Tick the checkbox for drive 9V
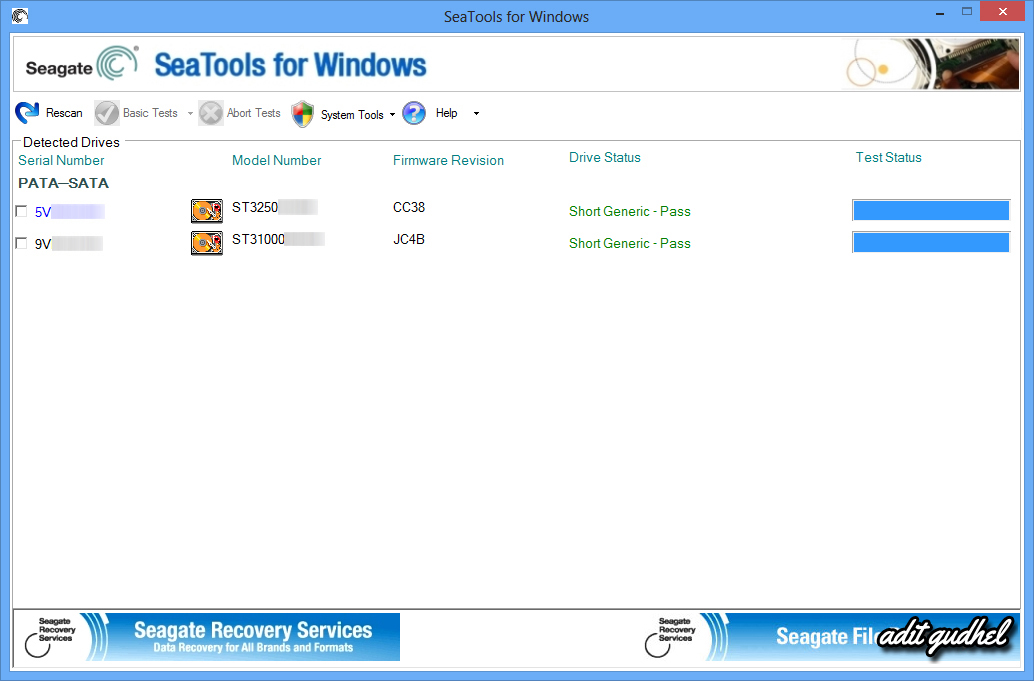Image resolution: width=1034 pixels, height=681 pixels. coord(21,243)
